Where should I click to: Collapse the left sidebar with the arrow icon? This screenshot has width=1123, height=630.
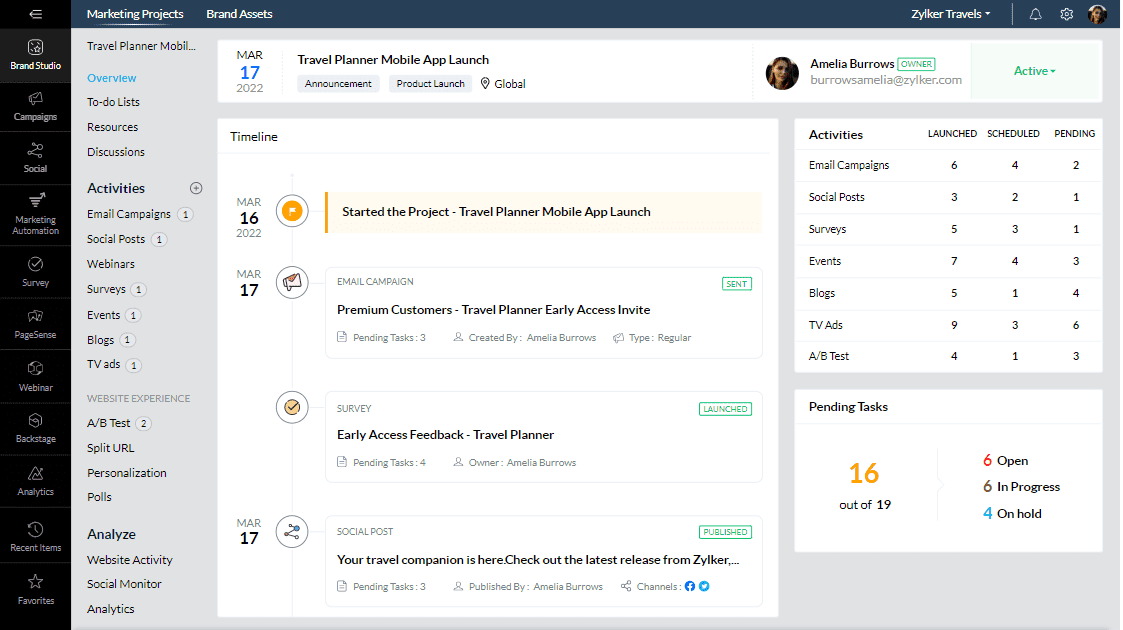[35, 14]
